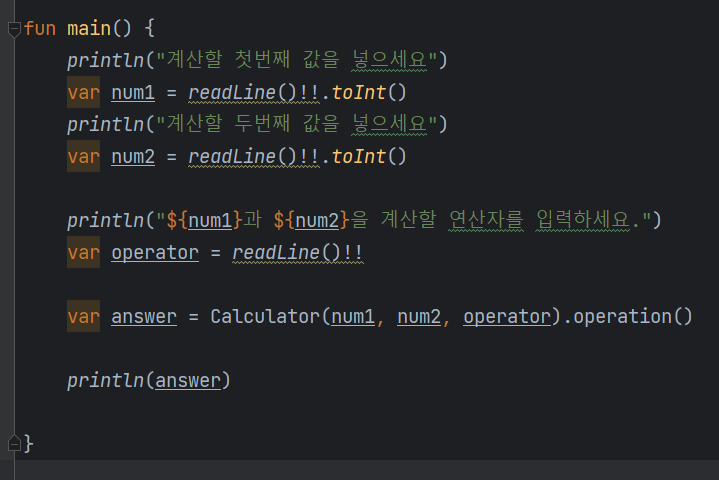Click the 'var' keyword before answer
The image size is (719, 480).
(83, 316)
